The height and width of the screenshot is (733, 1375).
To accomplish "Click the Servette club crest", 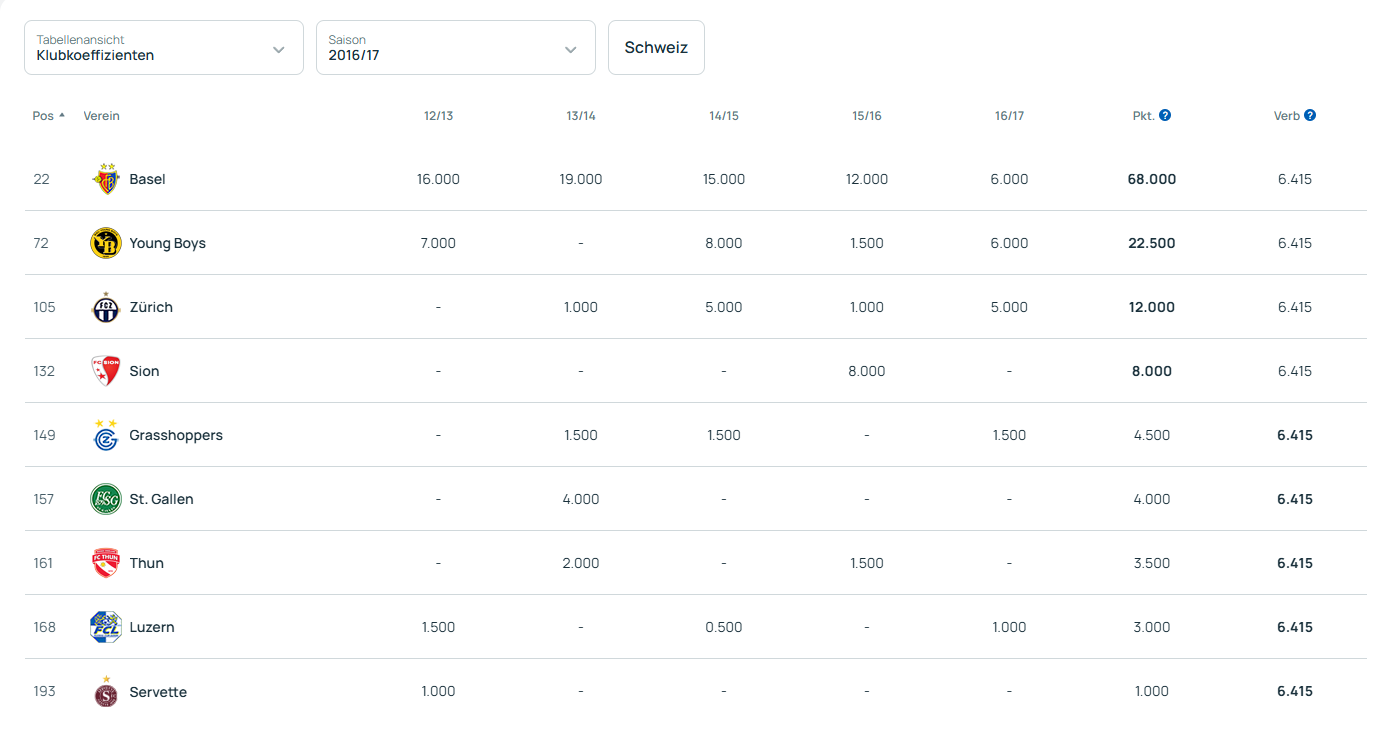I will click(x=106, y=691).
